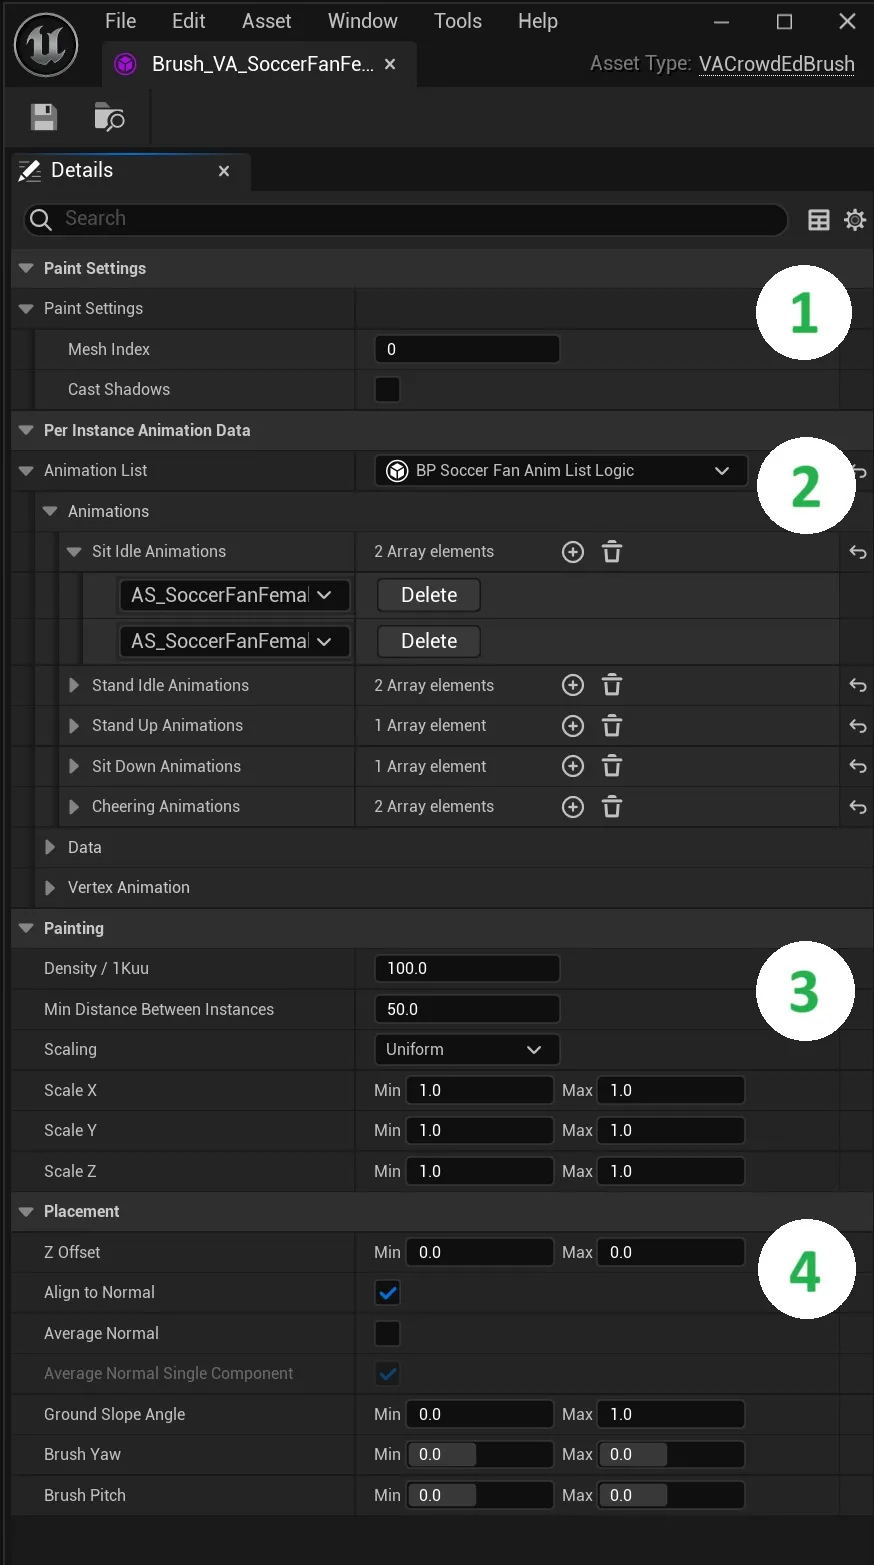Change Scaling from Uniform dropdown
This screenshot has height=1565, width=874.
point(466,1049)
